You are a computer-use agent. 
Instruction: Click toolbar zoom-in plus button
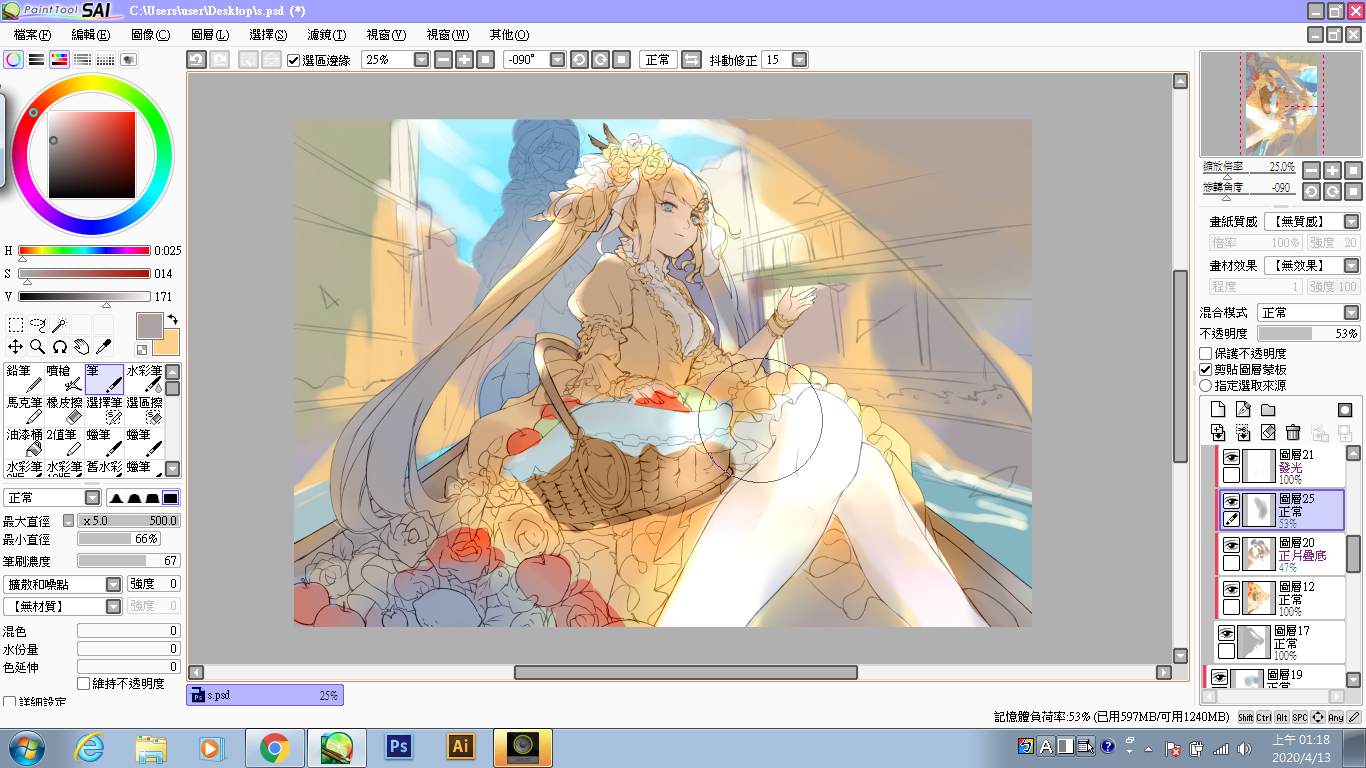[x=464, y=60]
